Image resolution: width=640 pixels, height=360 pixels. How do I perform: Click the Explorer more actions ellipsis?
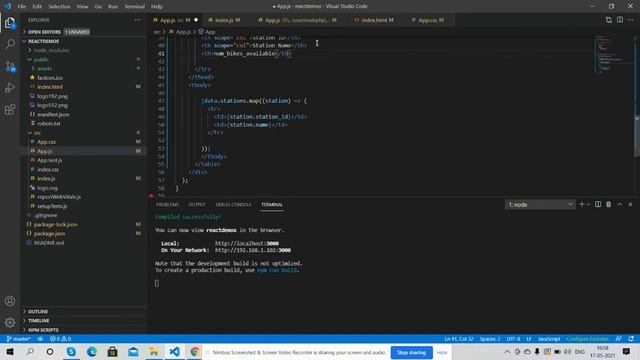pyautogui.click(x=138, y=20)
